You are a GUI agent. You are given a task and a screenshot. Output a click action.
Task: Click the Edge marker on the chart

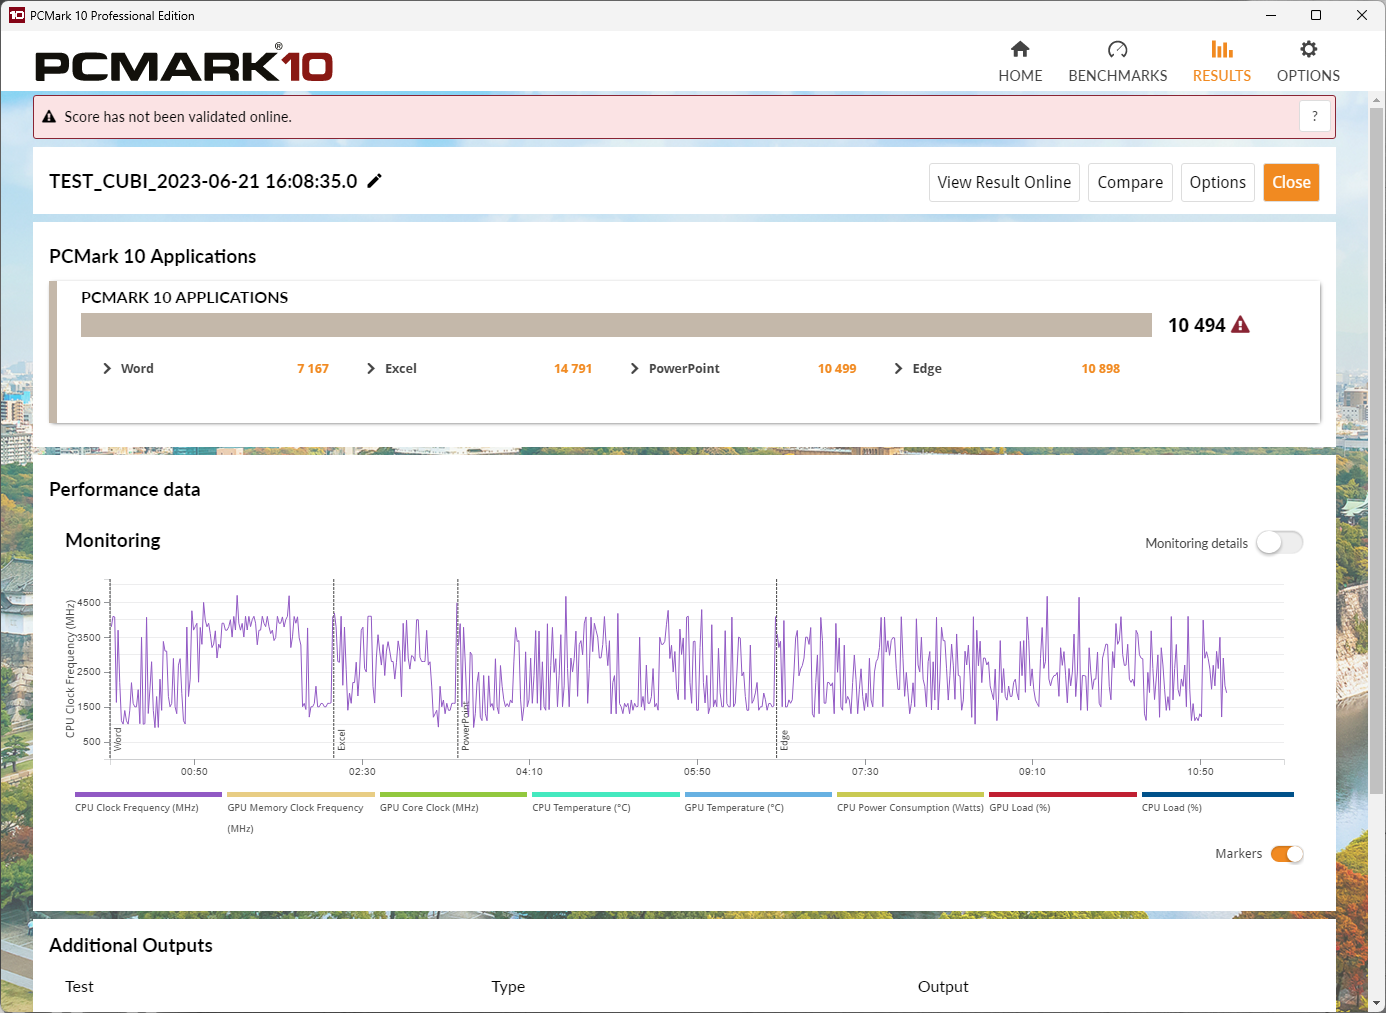click(x=785, y=740)
